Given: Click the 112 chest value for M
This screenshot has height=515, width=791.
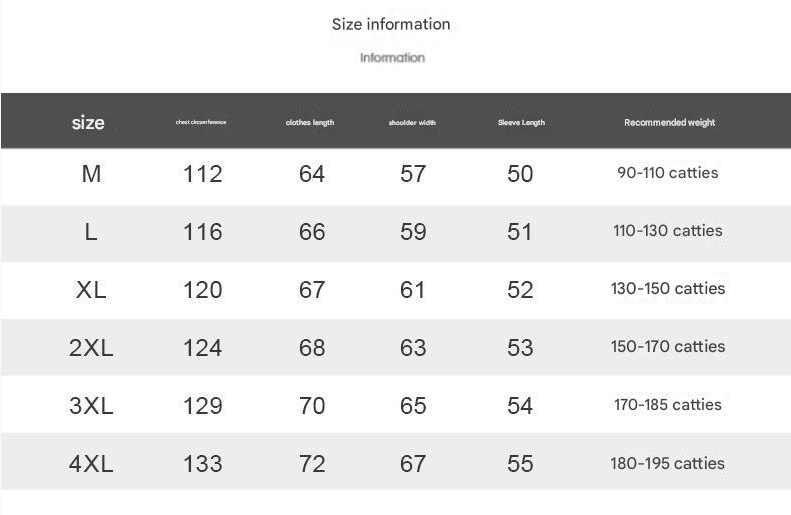Looking at the screenshot, I should [203, 174].
